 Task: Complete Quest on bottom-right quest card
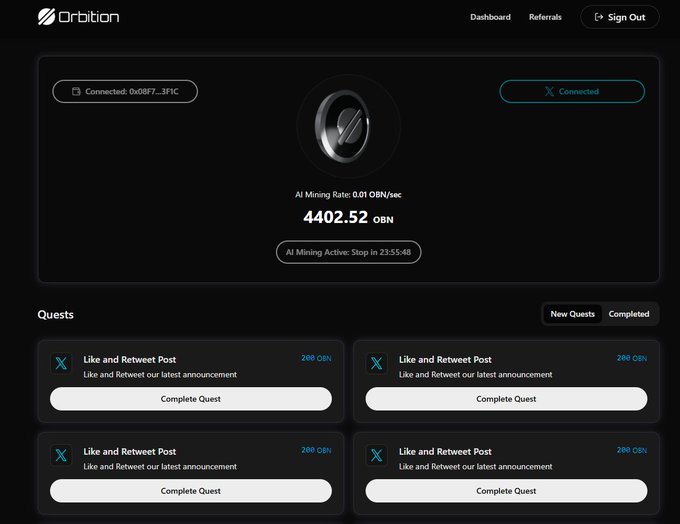pyautogui.click(x=506, y=491)
